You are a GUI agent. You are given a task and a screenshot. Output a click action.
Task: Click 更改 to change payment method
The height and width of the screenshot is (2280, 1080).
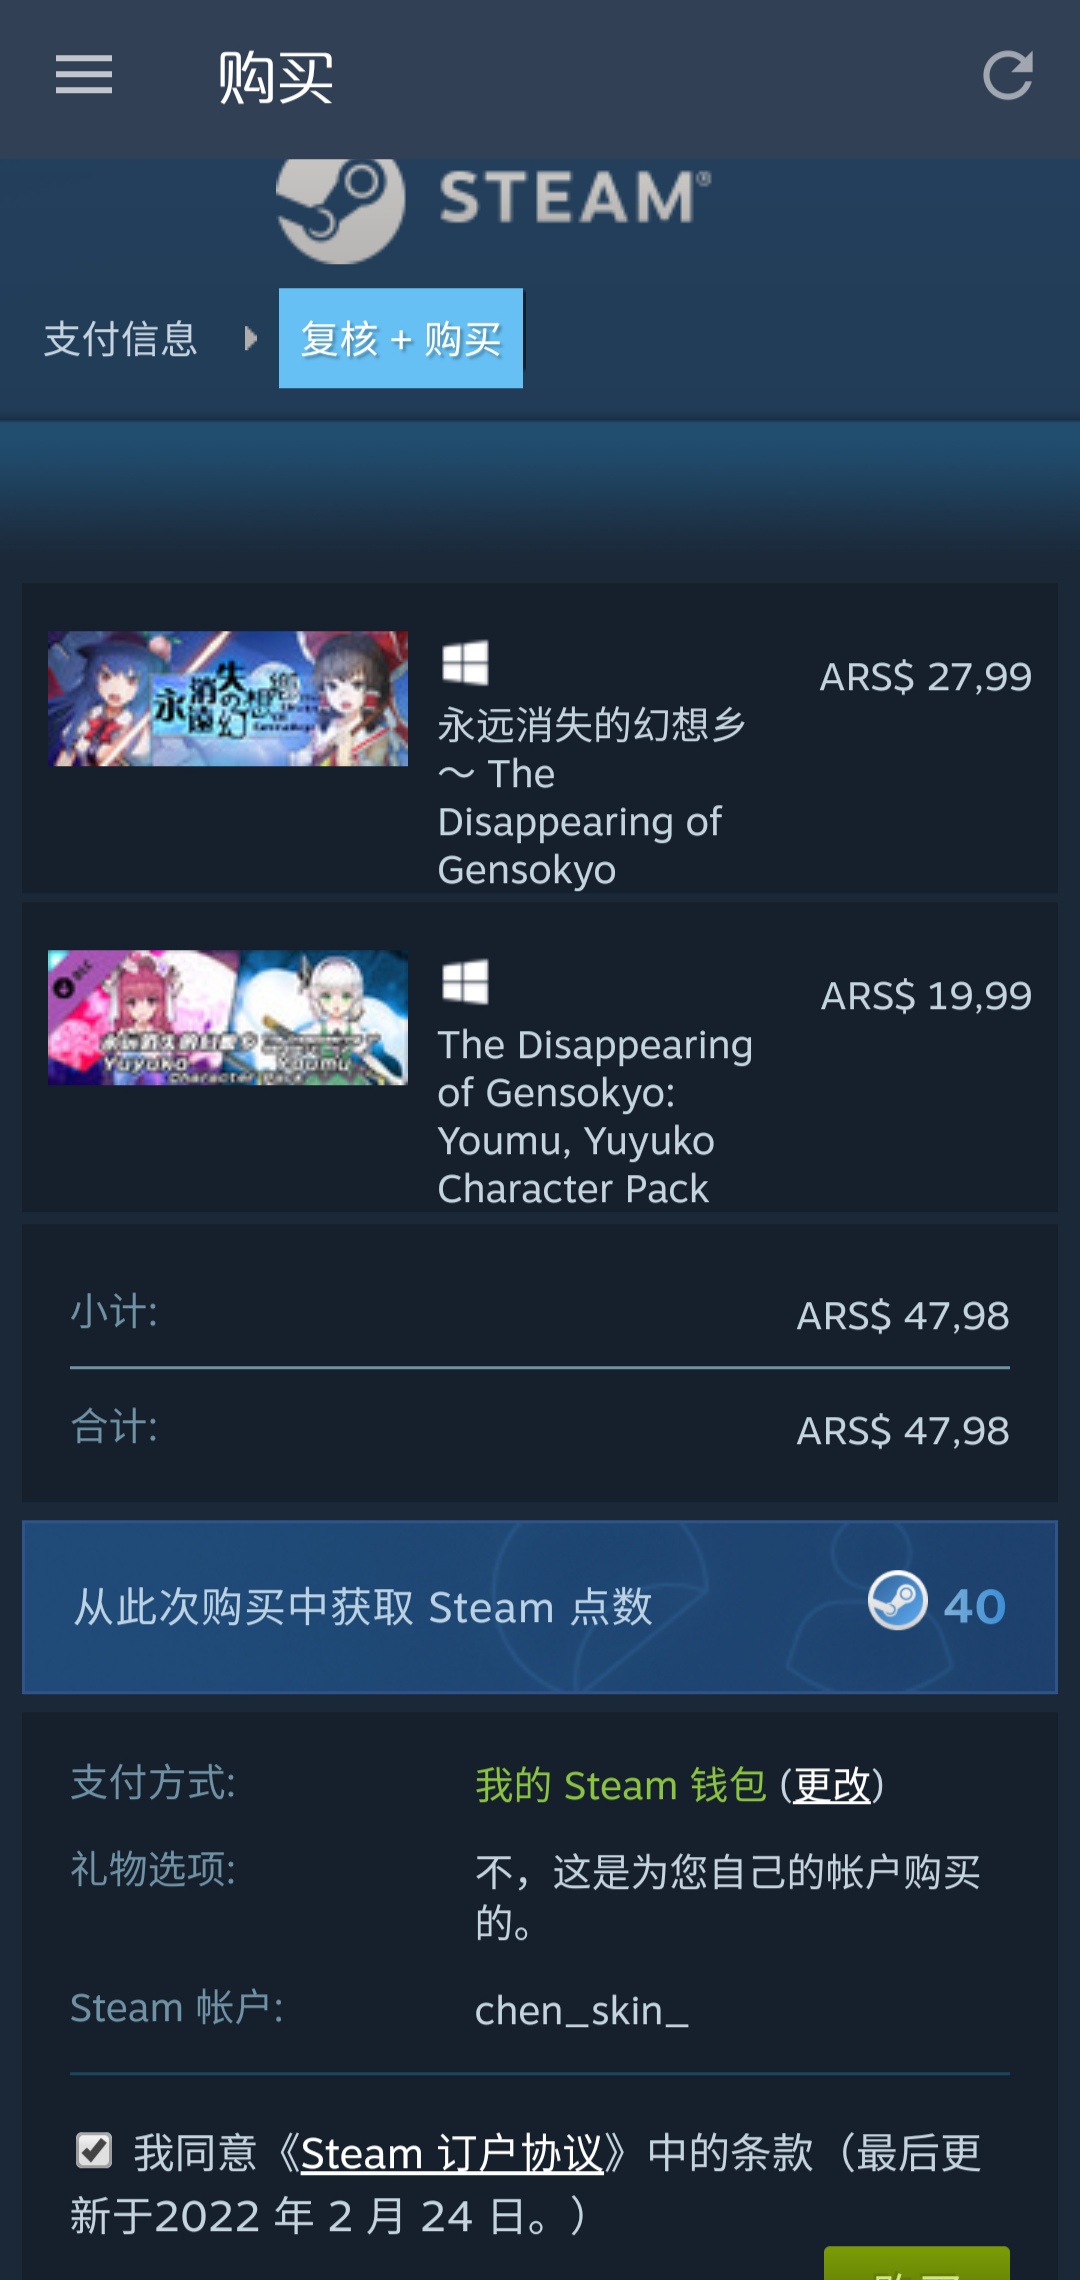[832, 1786]
